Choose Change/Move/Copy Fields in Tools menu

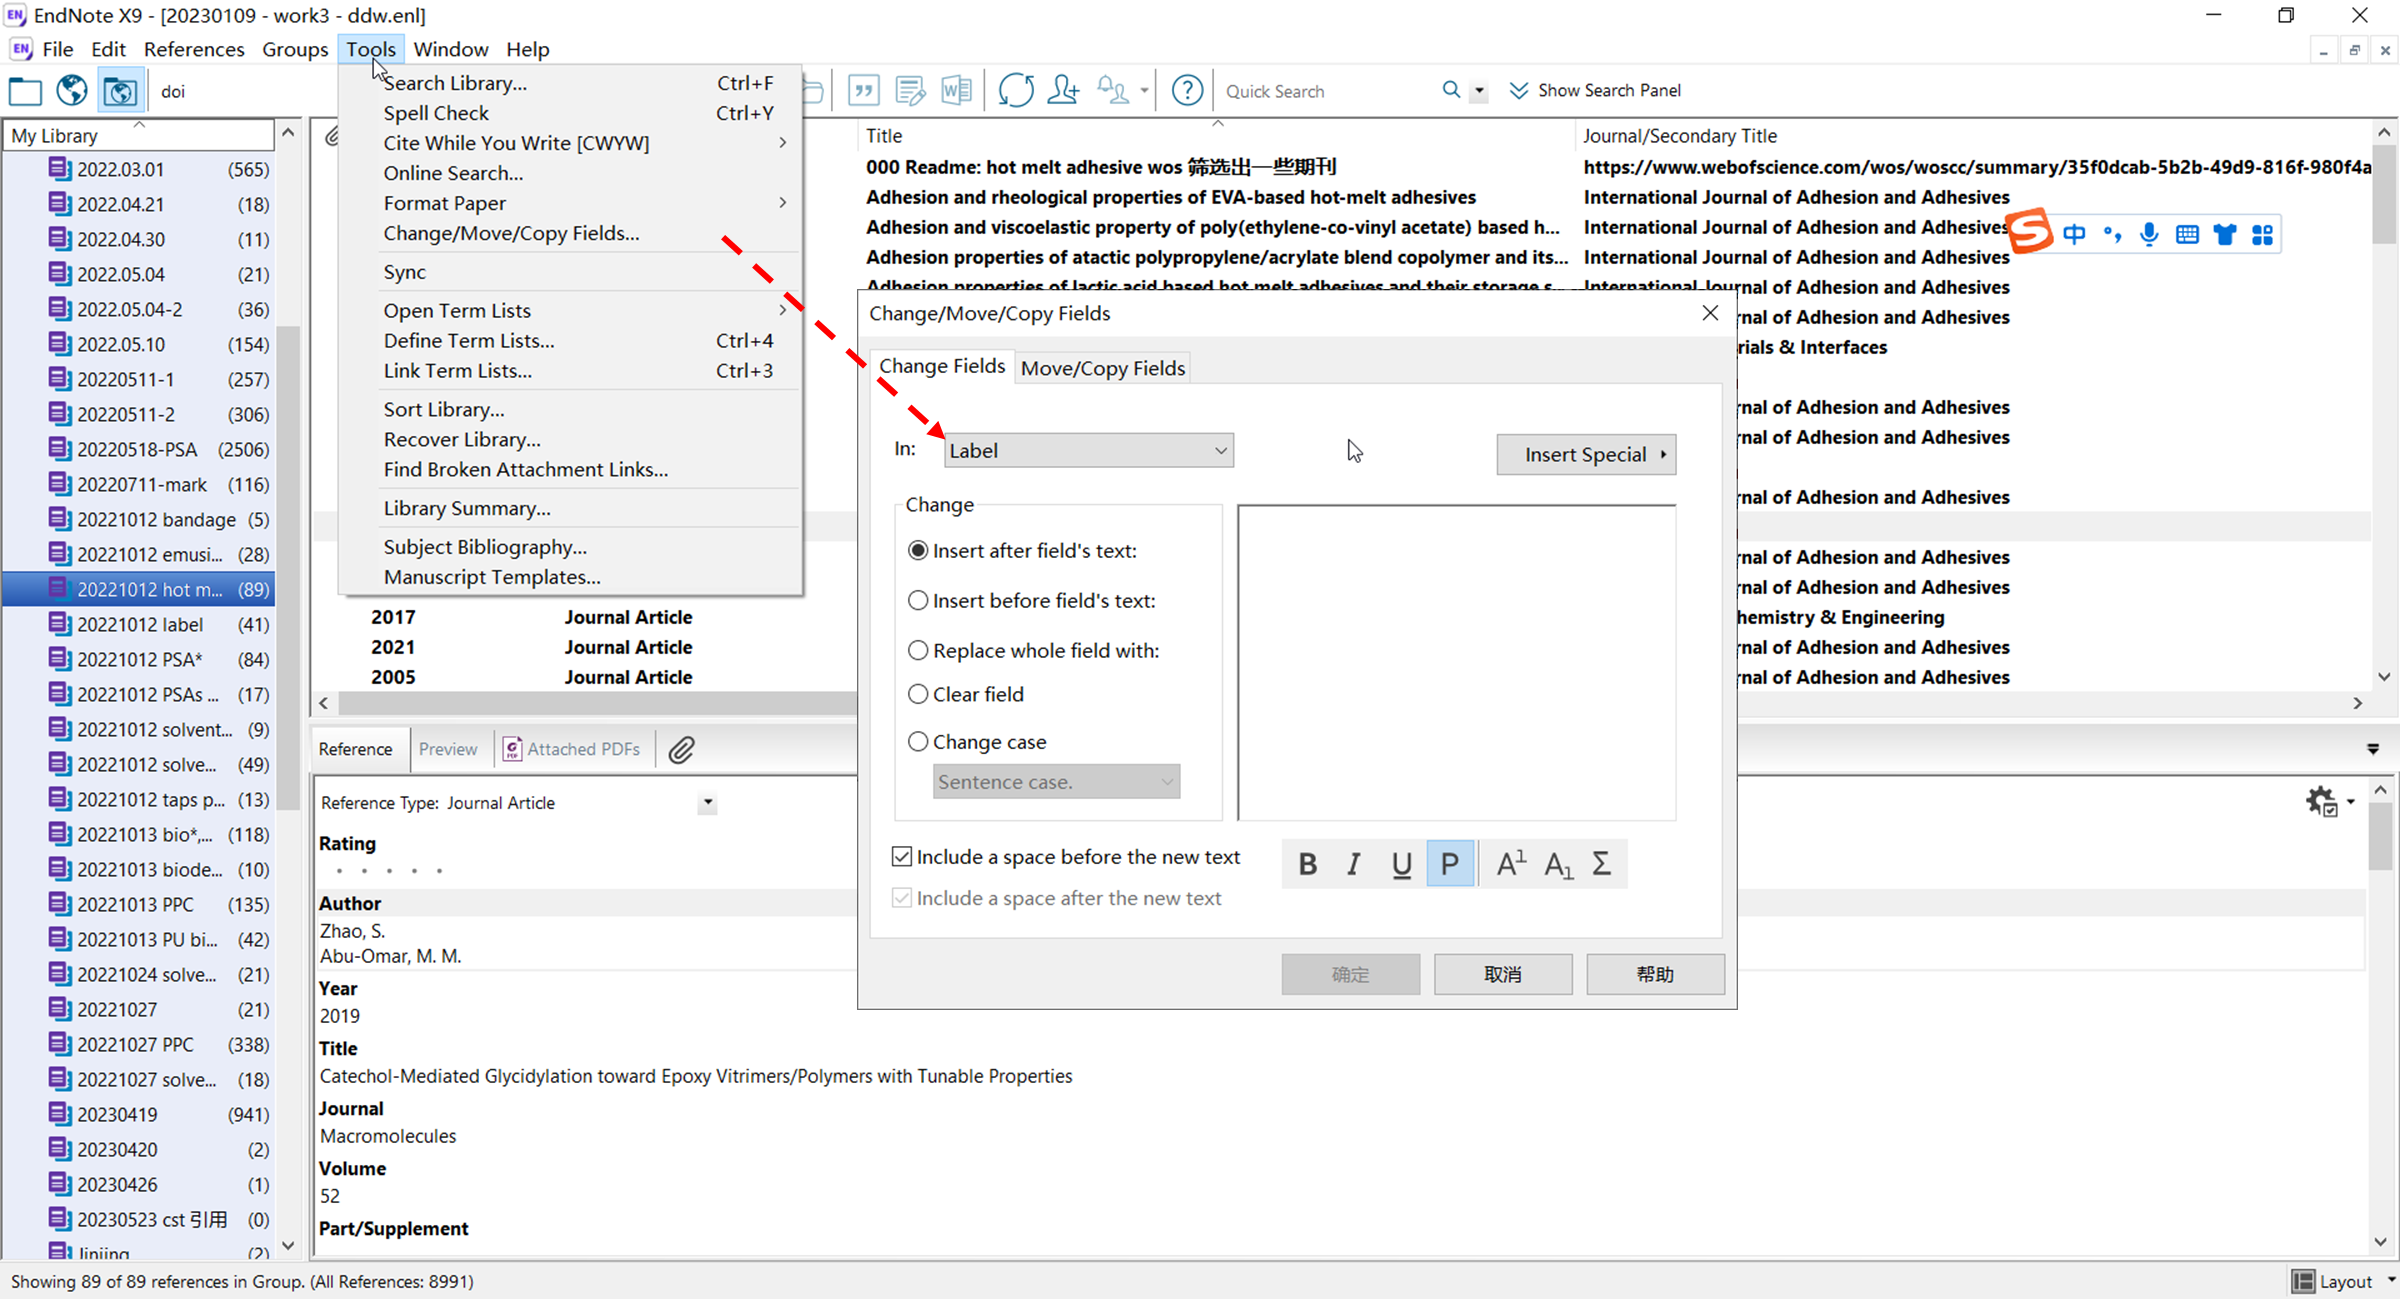[x=511, y=233]
